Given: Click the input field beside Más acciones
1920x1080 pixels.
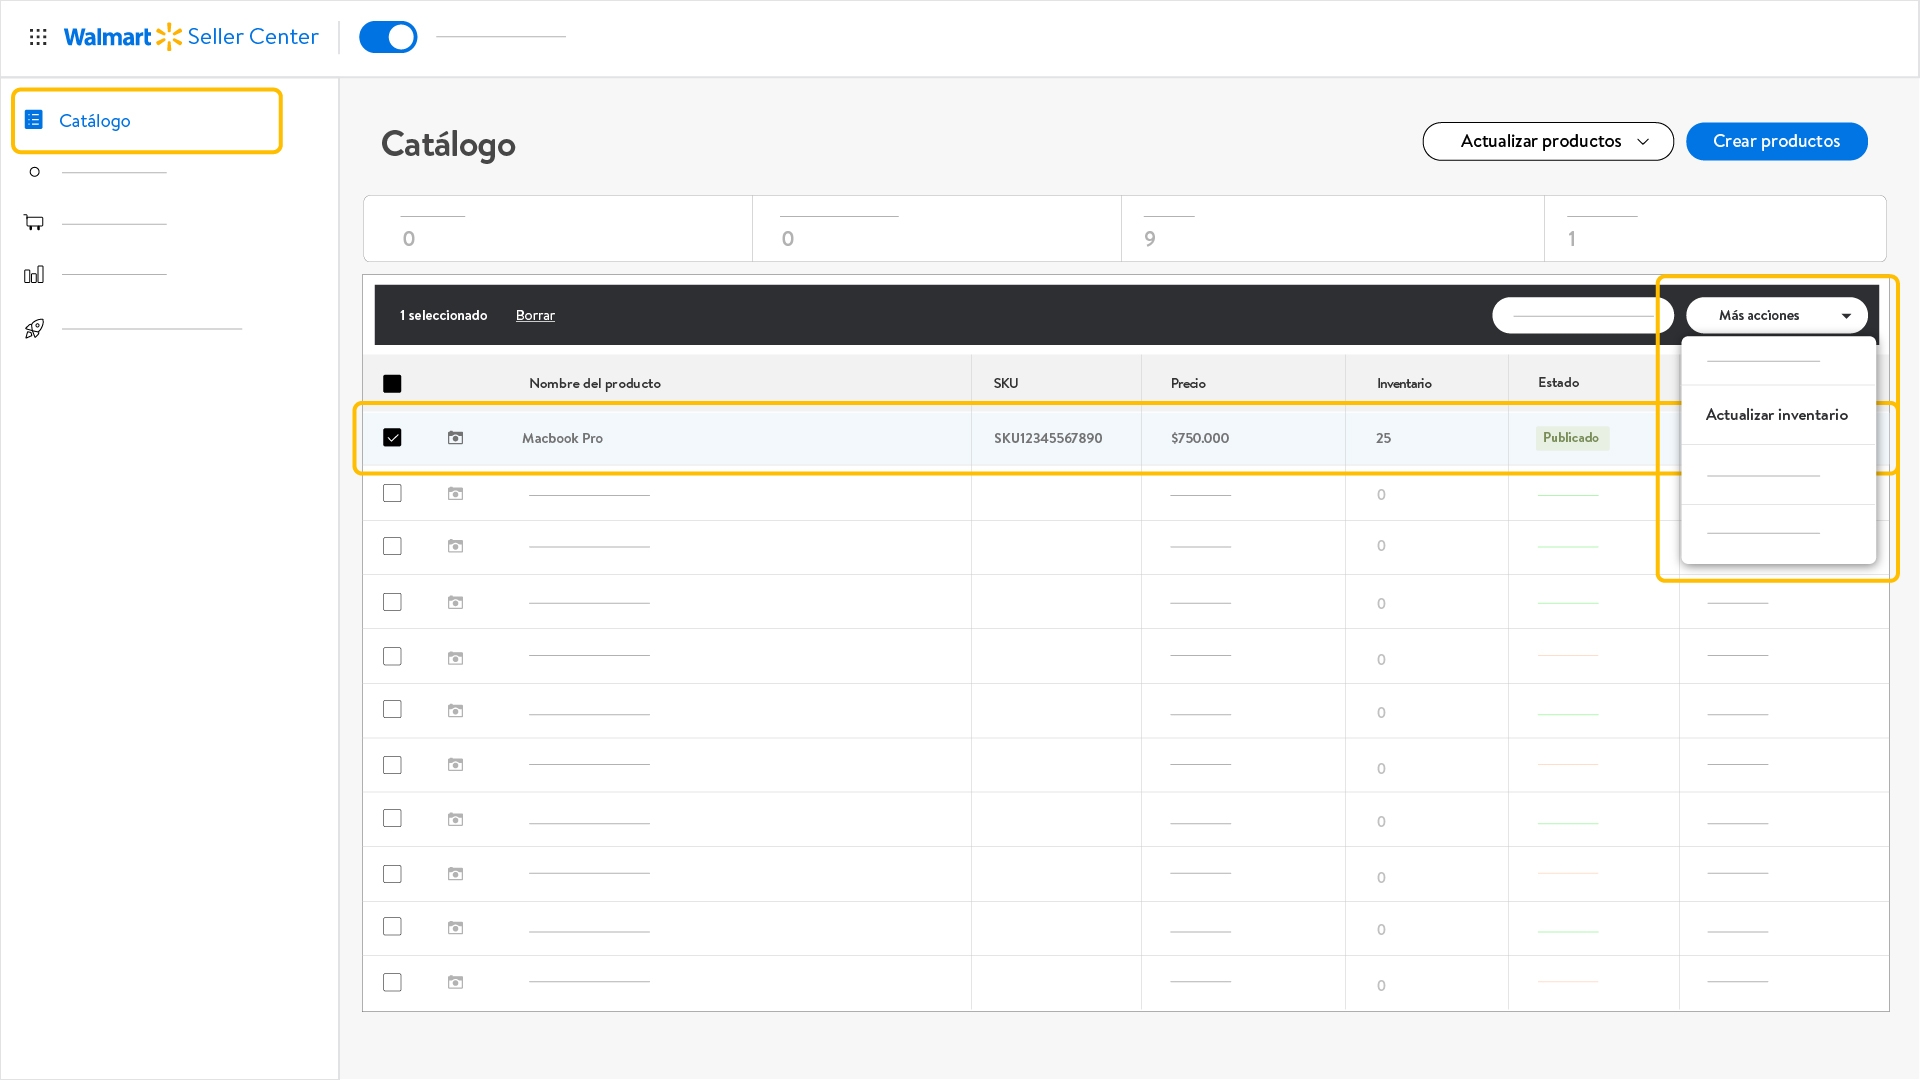Looking at the screenshot, I should [1583, 315].
